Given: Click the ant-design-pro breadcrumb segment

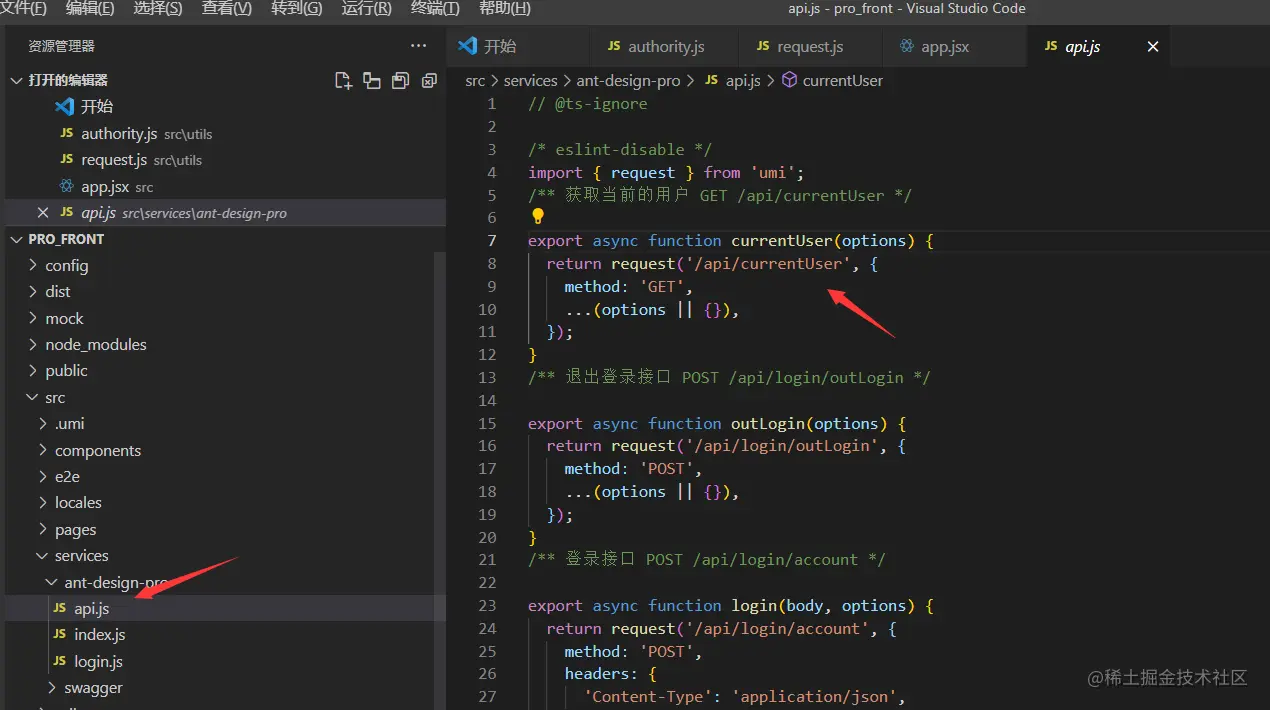Looking at the screenshot, I should click(628, 80).
